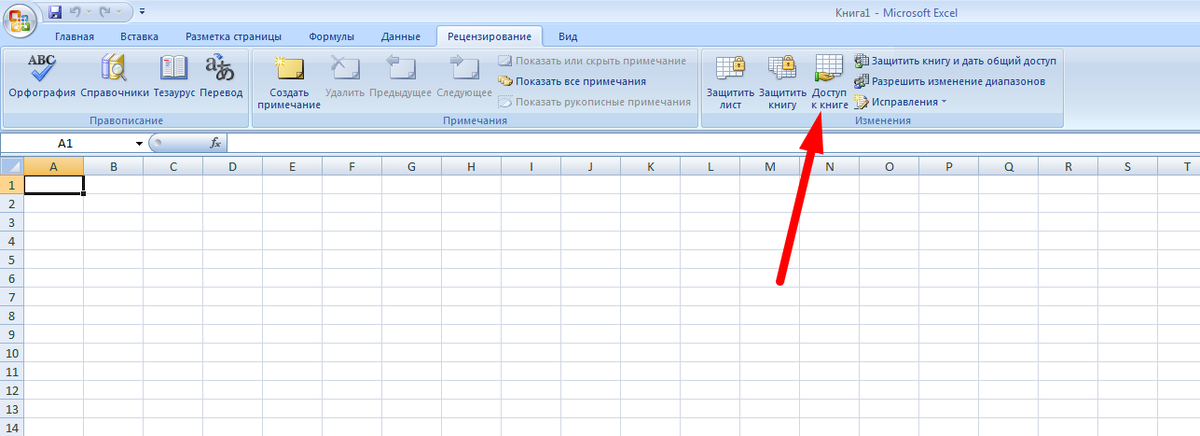The image size is (1200, 436).
Task: Select column E header
Action: pos(292,167)
